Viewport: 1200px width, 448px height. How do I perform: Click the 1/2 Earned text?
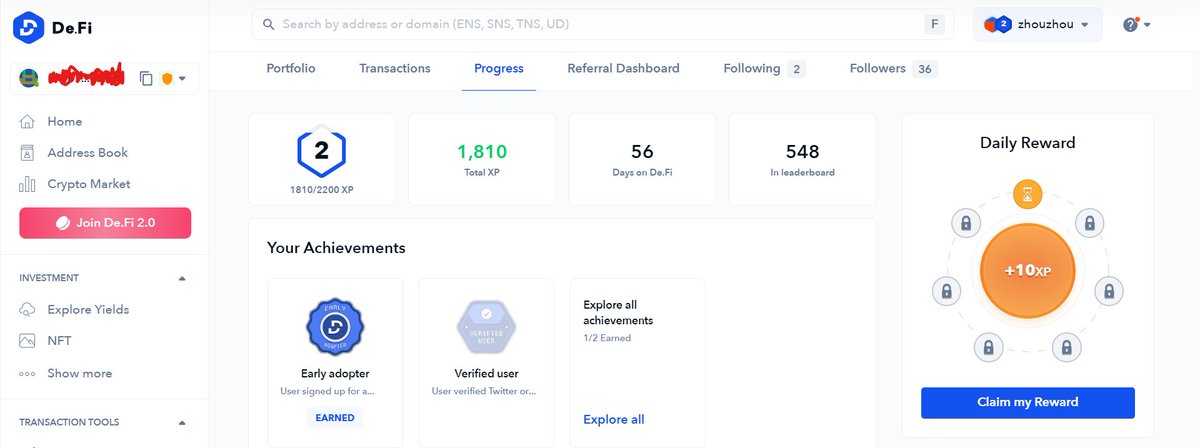click(x=607, y=338)
